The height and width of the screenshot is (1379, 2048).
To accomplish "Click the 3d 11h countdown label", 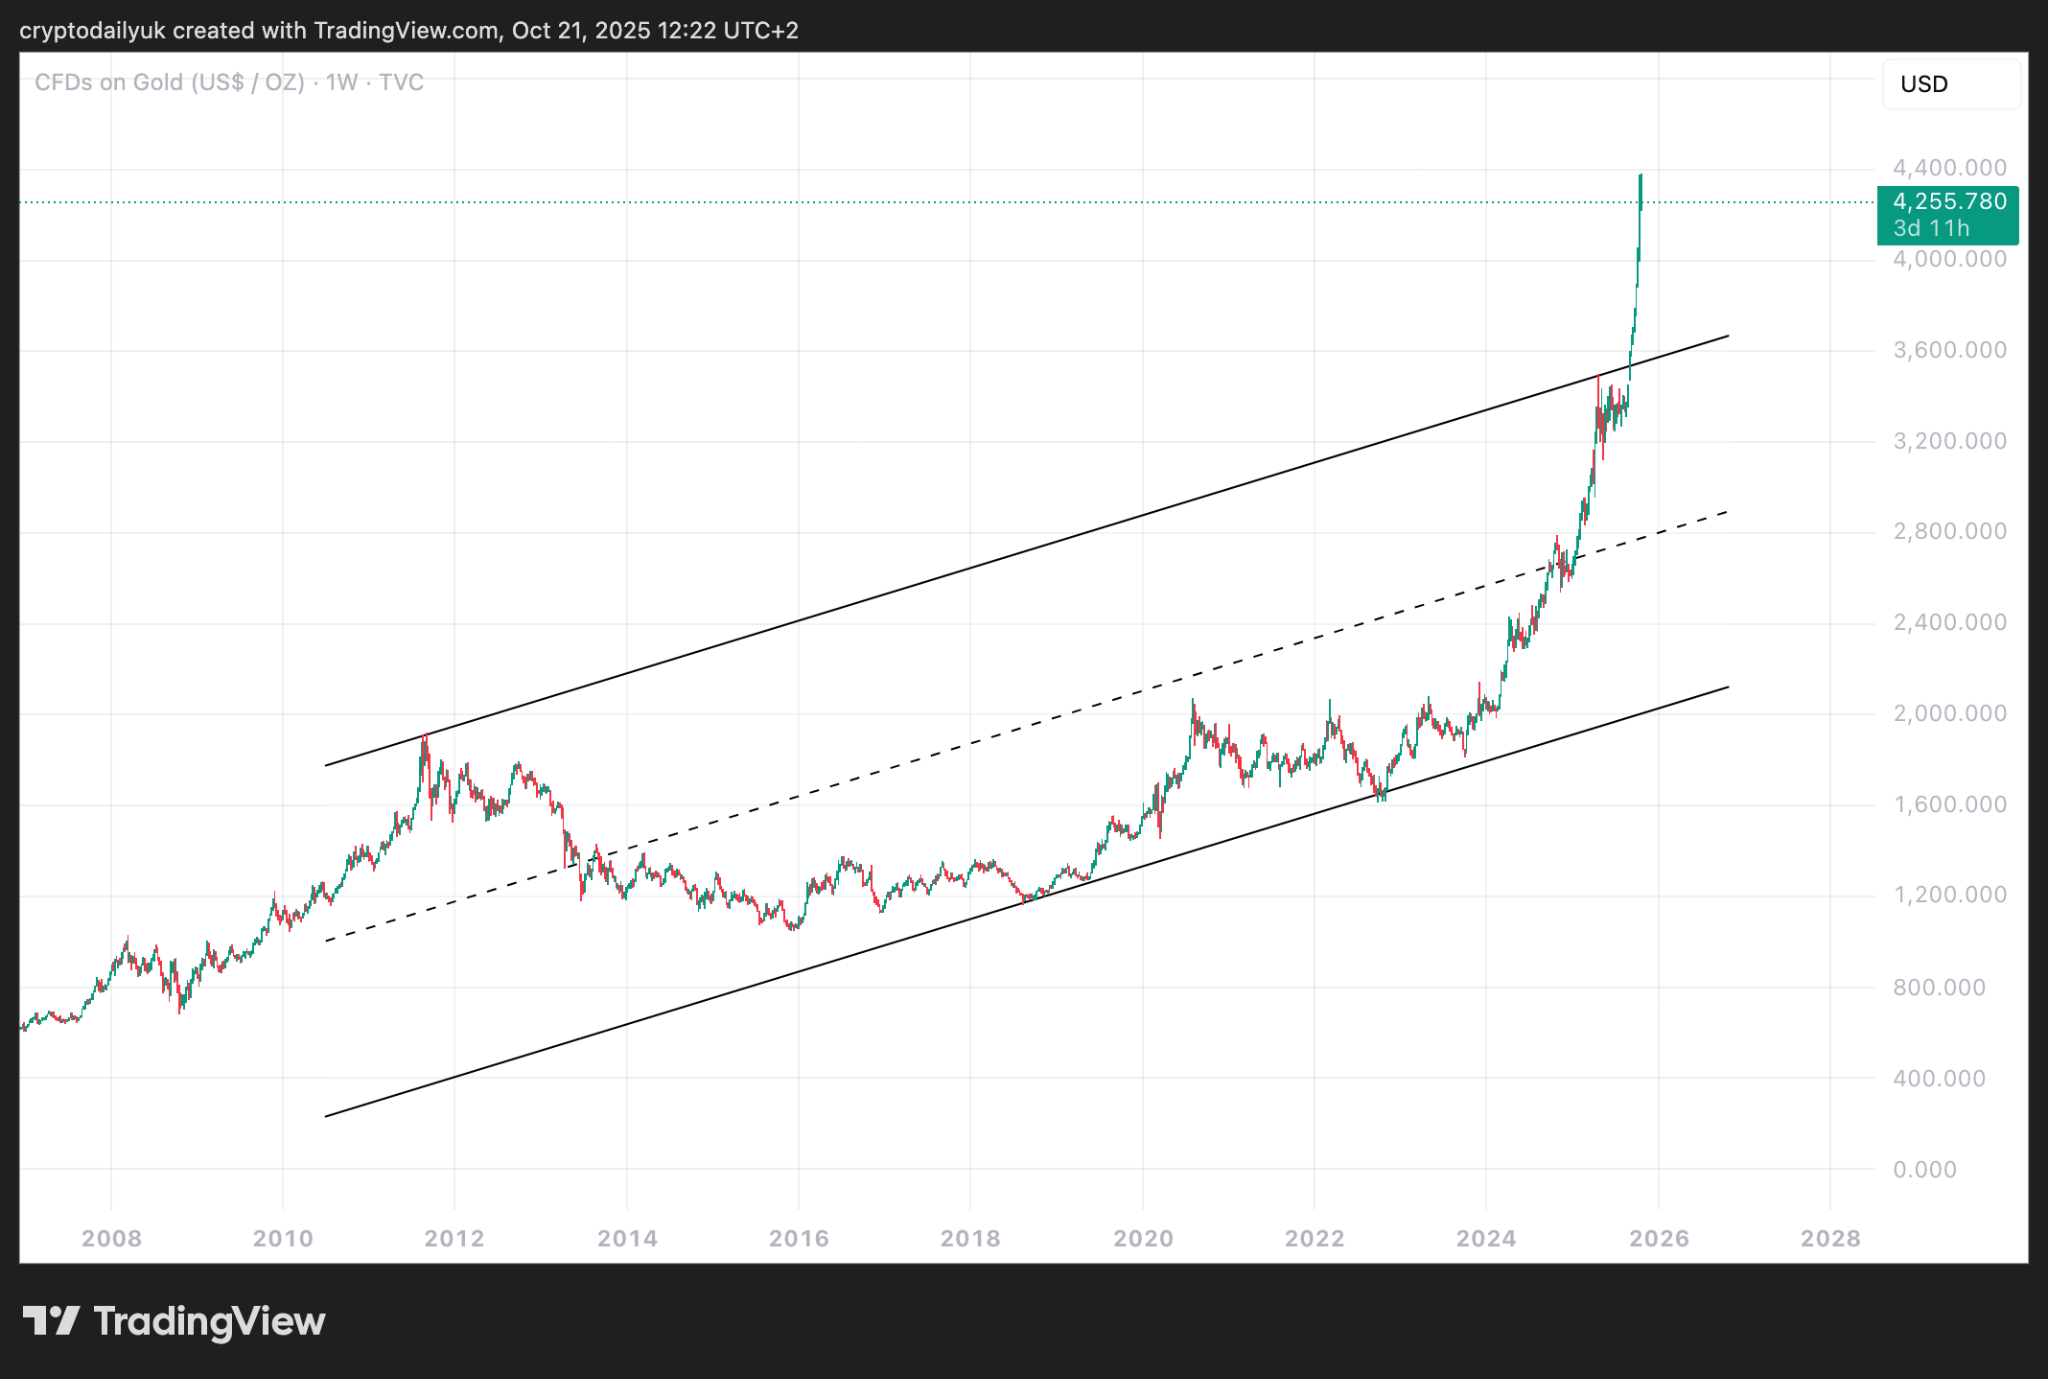I will [1930, 229].
